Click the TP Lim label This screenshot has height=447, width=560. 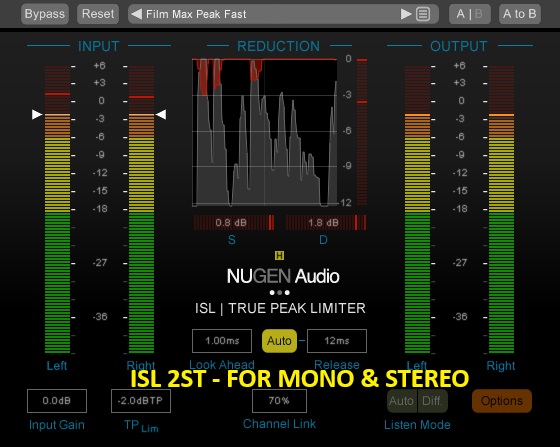pyautogui.click(x=141, y=426)
